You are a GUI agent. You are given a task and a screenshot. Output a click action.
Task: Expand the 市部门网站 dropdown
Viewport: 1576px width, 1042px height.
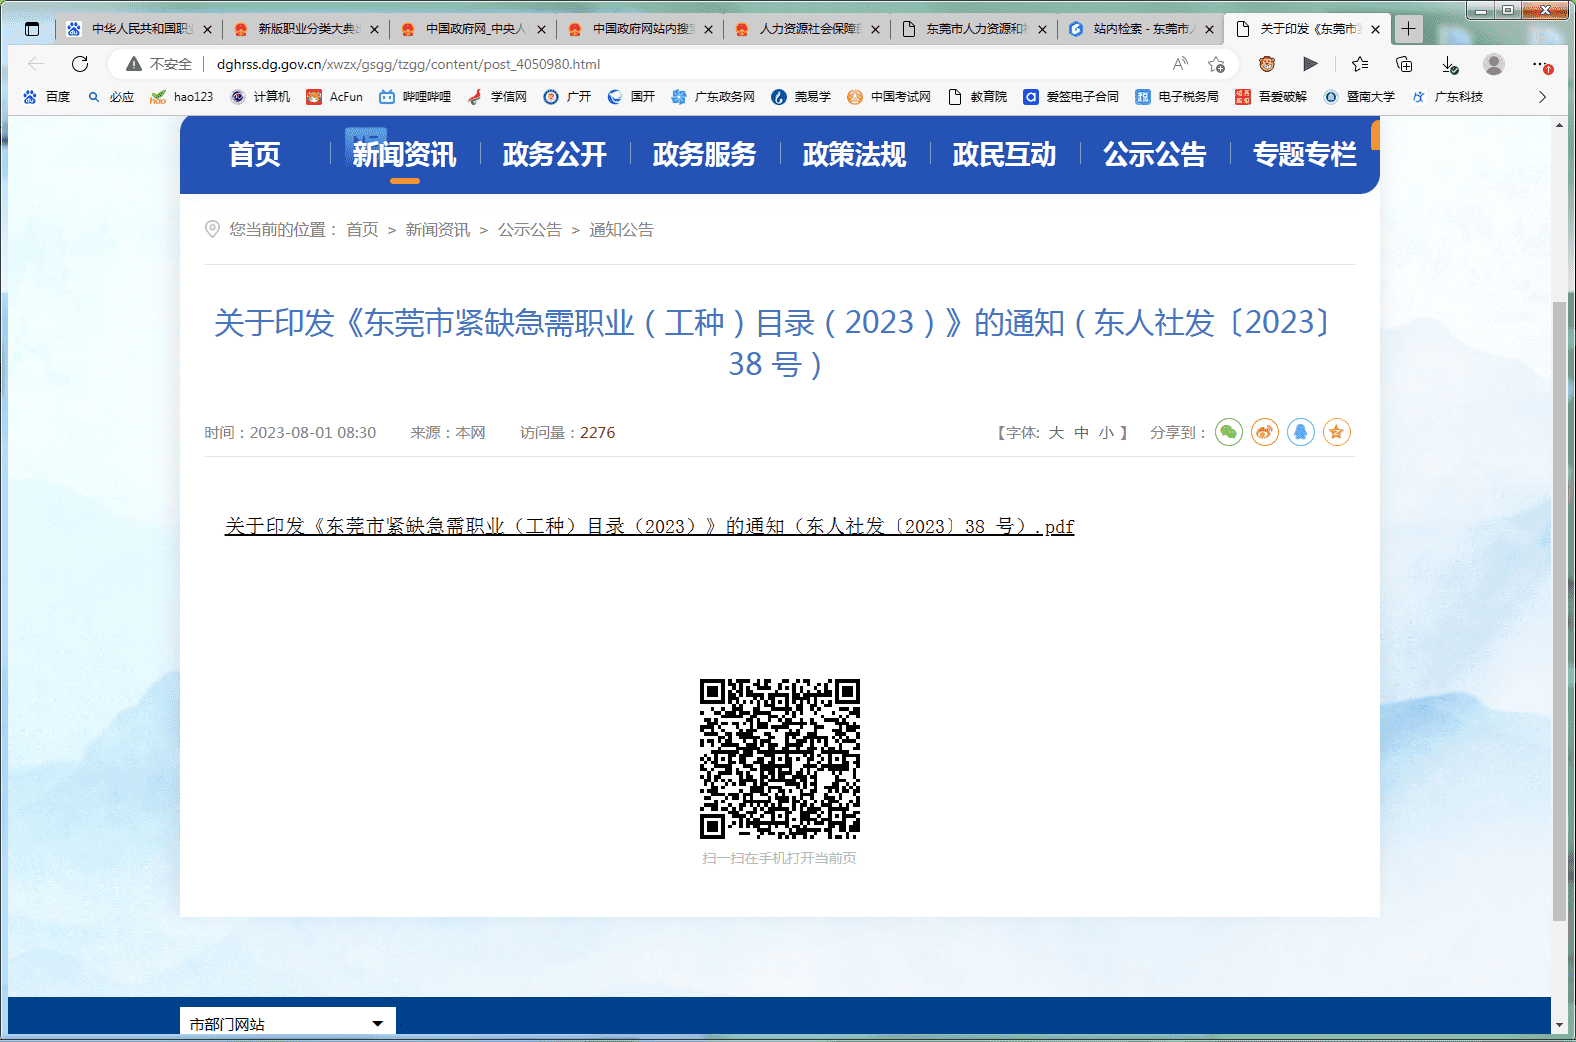click(288, 1023)
